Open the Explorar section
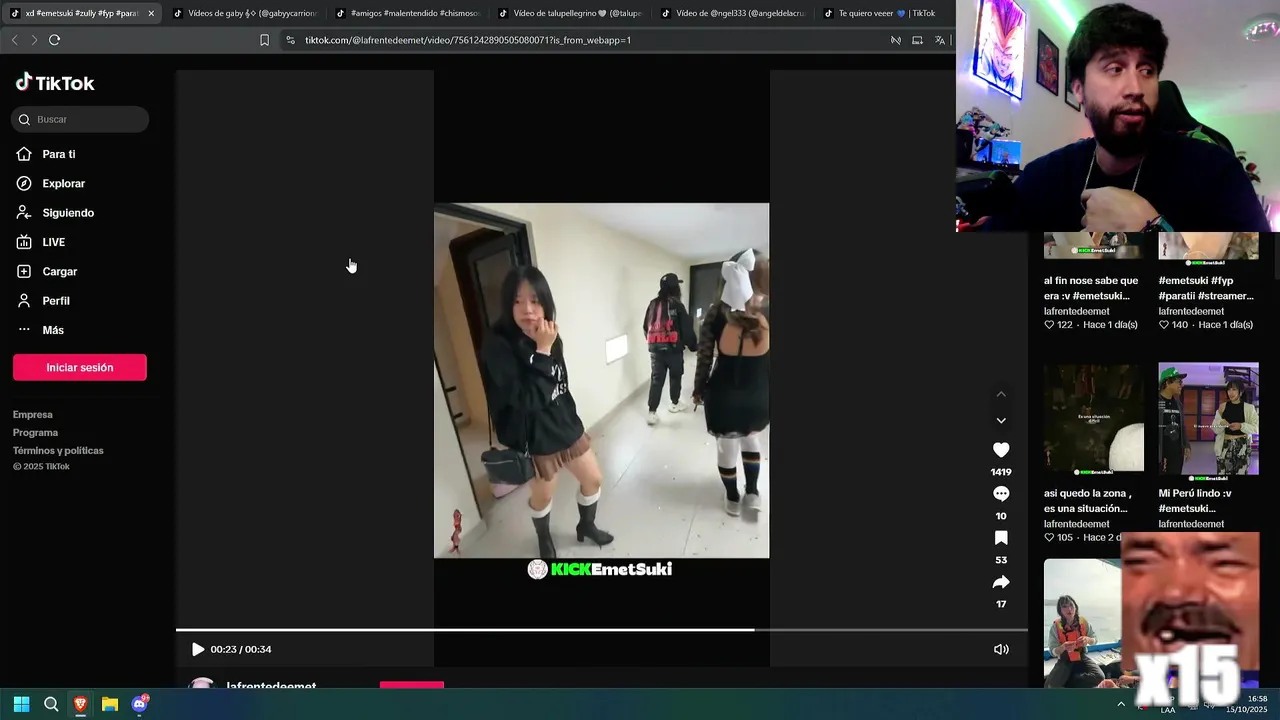The width and height of the screenshot is (1280, 720). (x=51, y=183)
